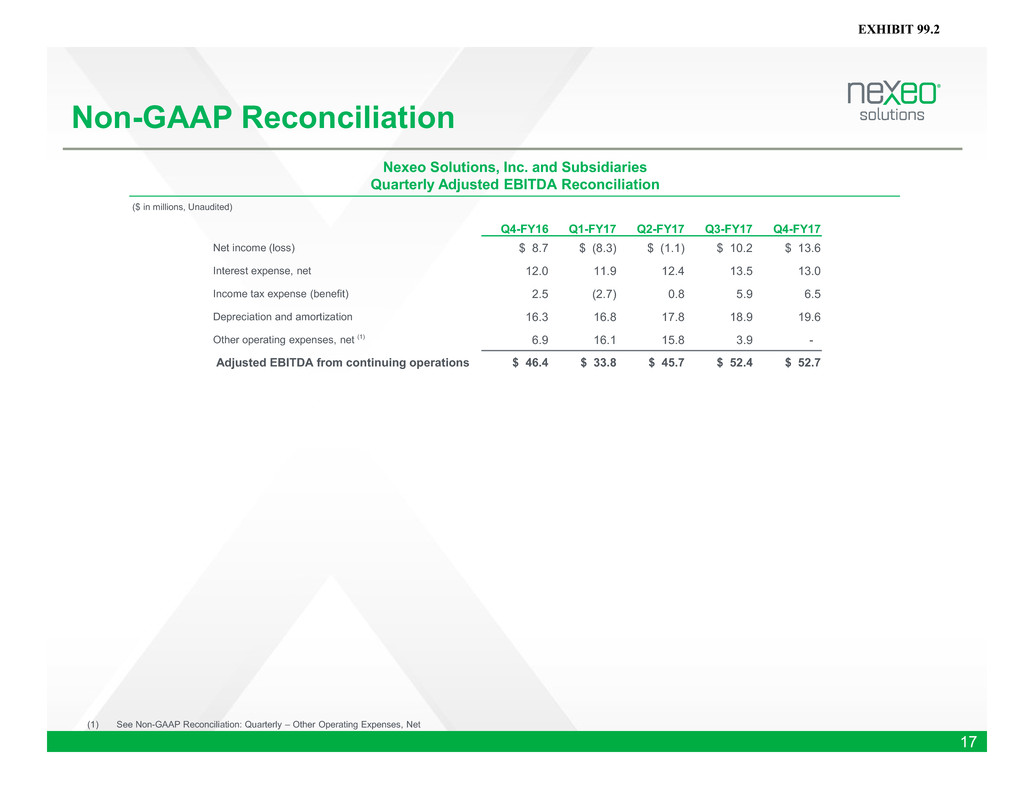
Task: Click the Income tax expense (benefit) row label
Action: [x=281, y=294]
